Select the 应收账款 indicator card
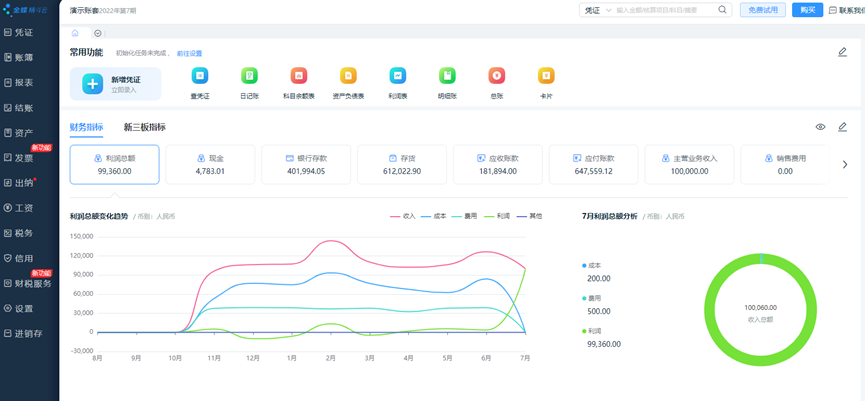 [498, 164]
